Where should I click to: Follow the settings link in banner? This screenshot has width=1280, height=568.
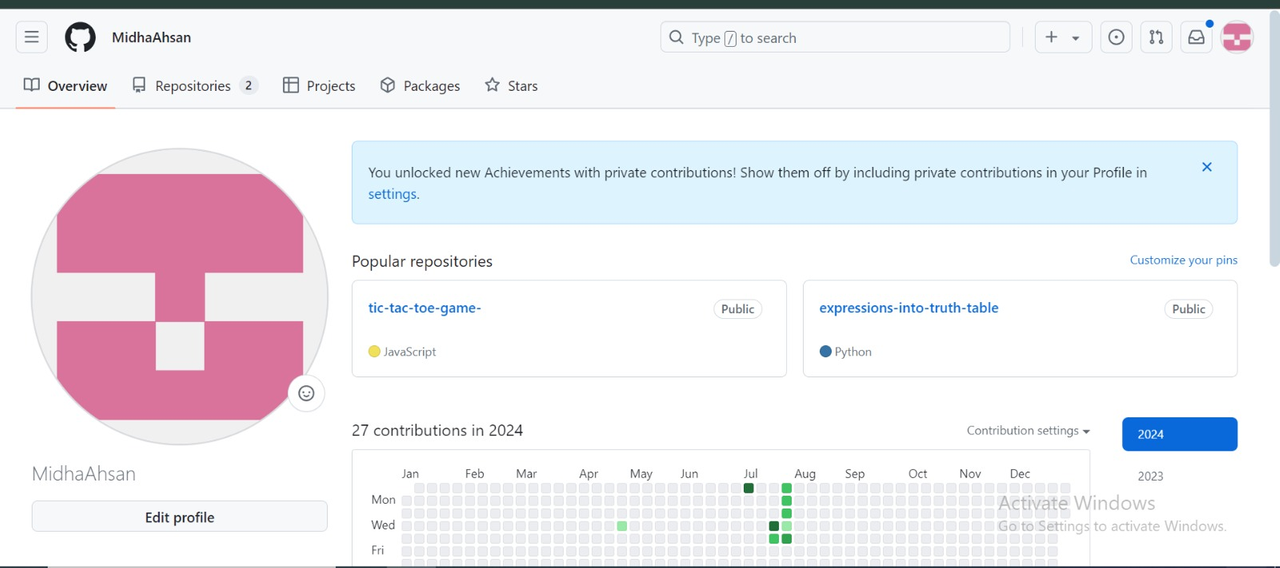point(392,194)
